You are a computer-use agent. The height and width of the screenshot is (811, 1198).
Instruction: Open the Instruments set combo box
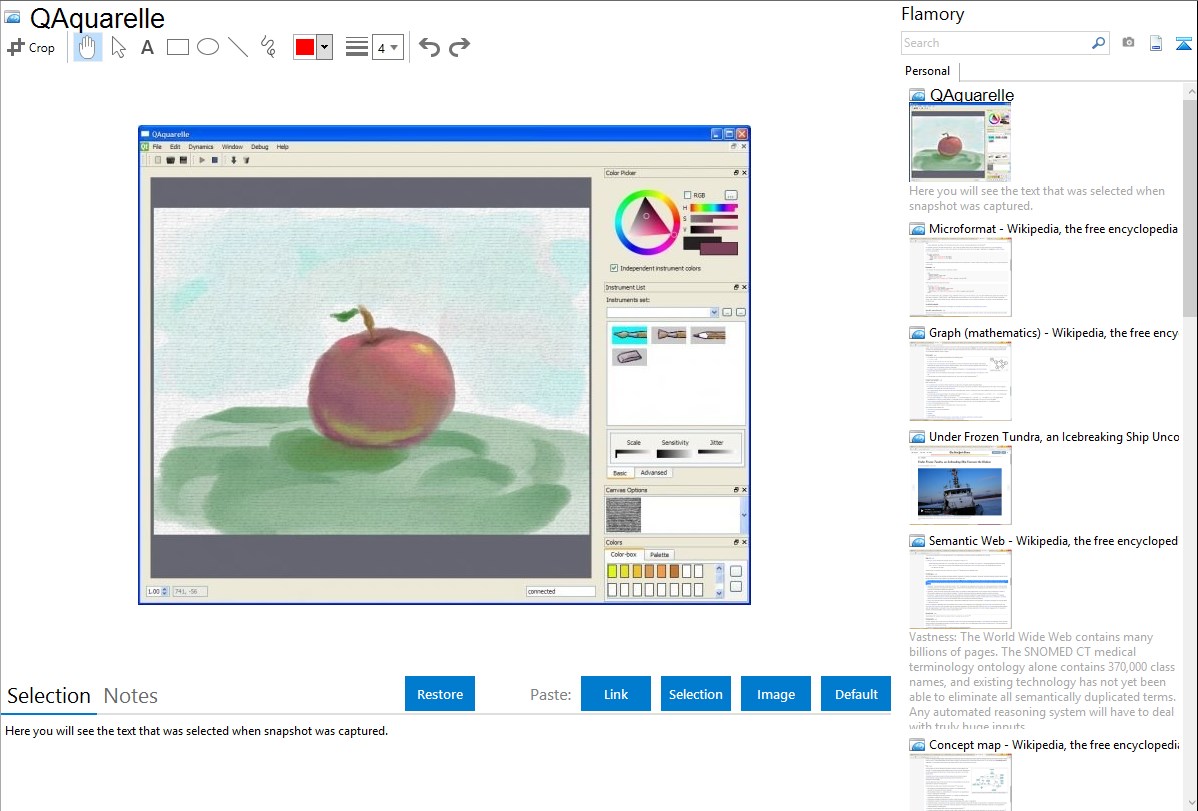coord(662,312)
